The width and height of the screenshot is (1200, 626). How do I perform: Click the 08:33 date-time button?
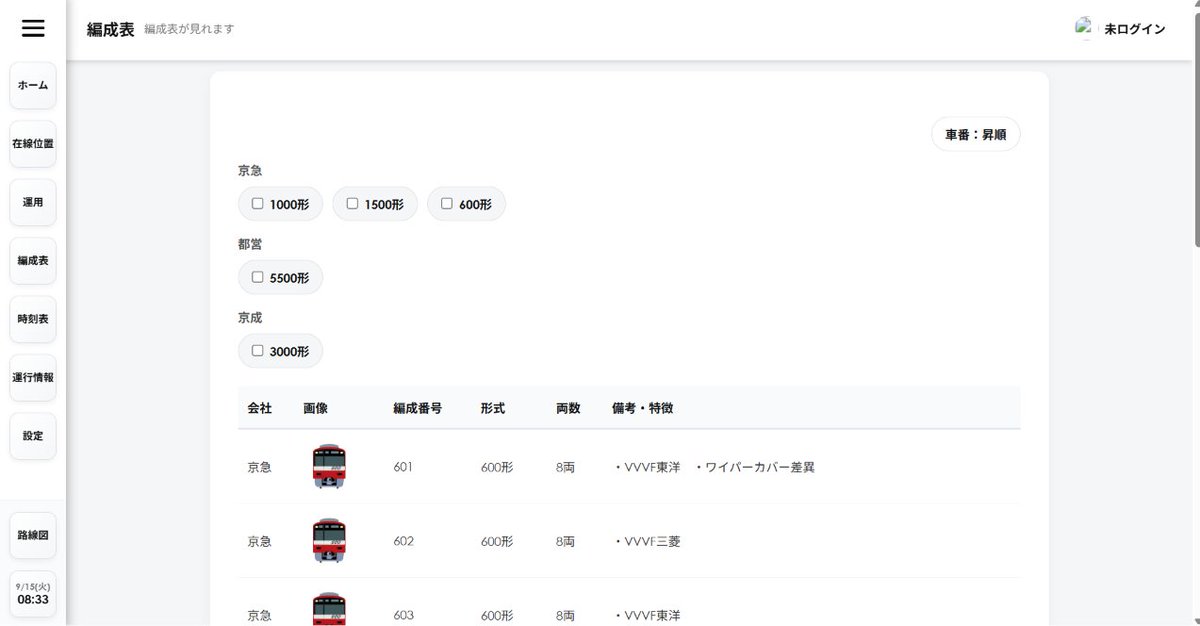tap(33, 594)
